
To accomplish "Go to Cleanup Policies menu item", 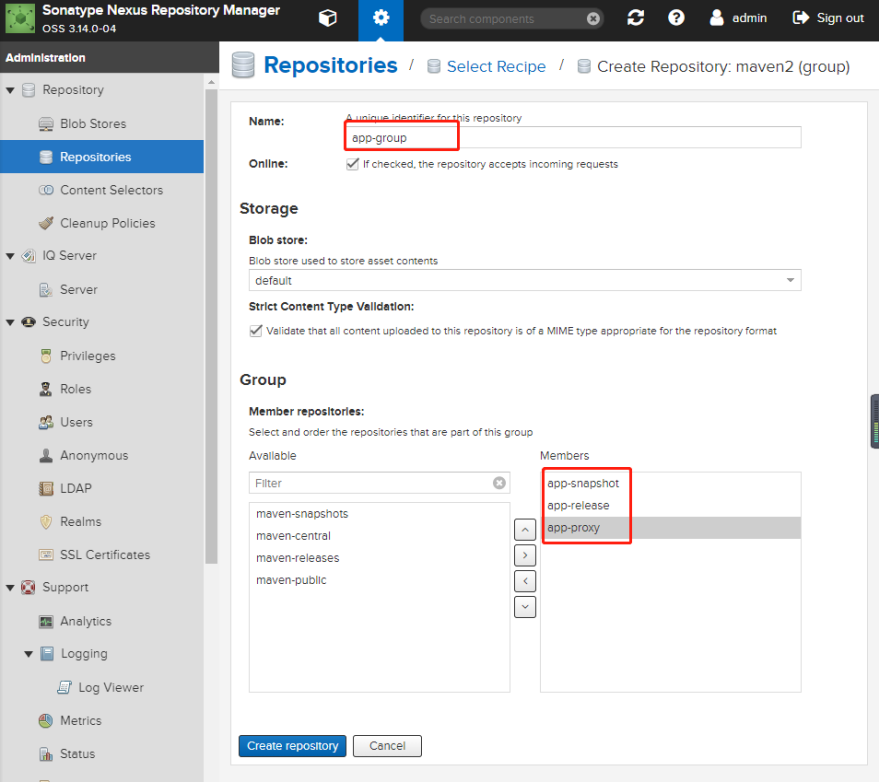I will coord(107,223).
